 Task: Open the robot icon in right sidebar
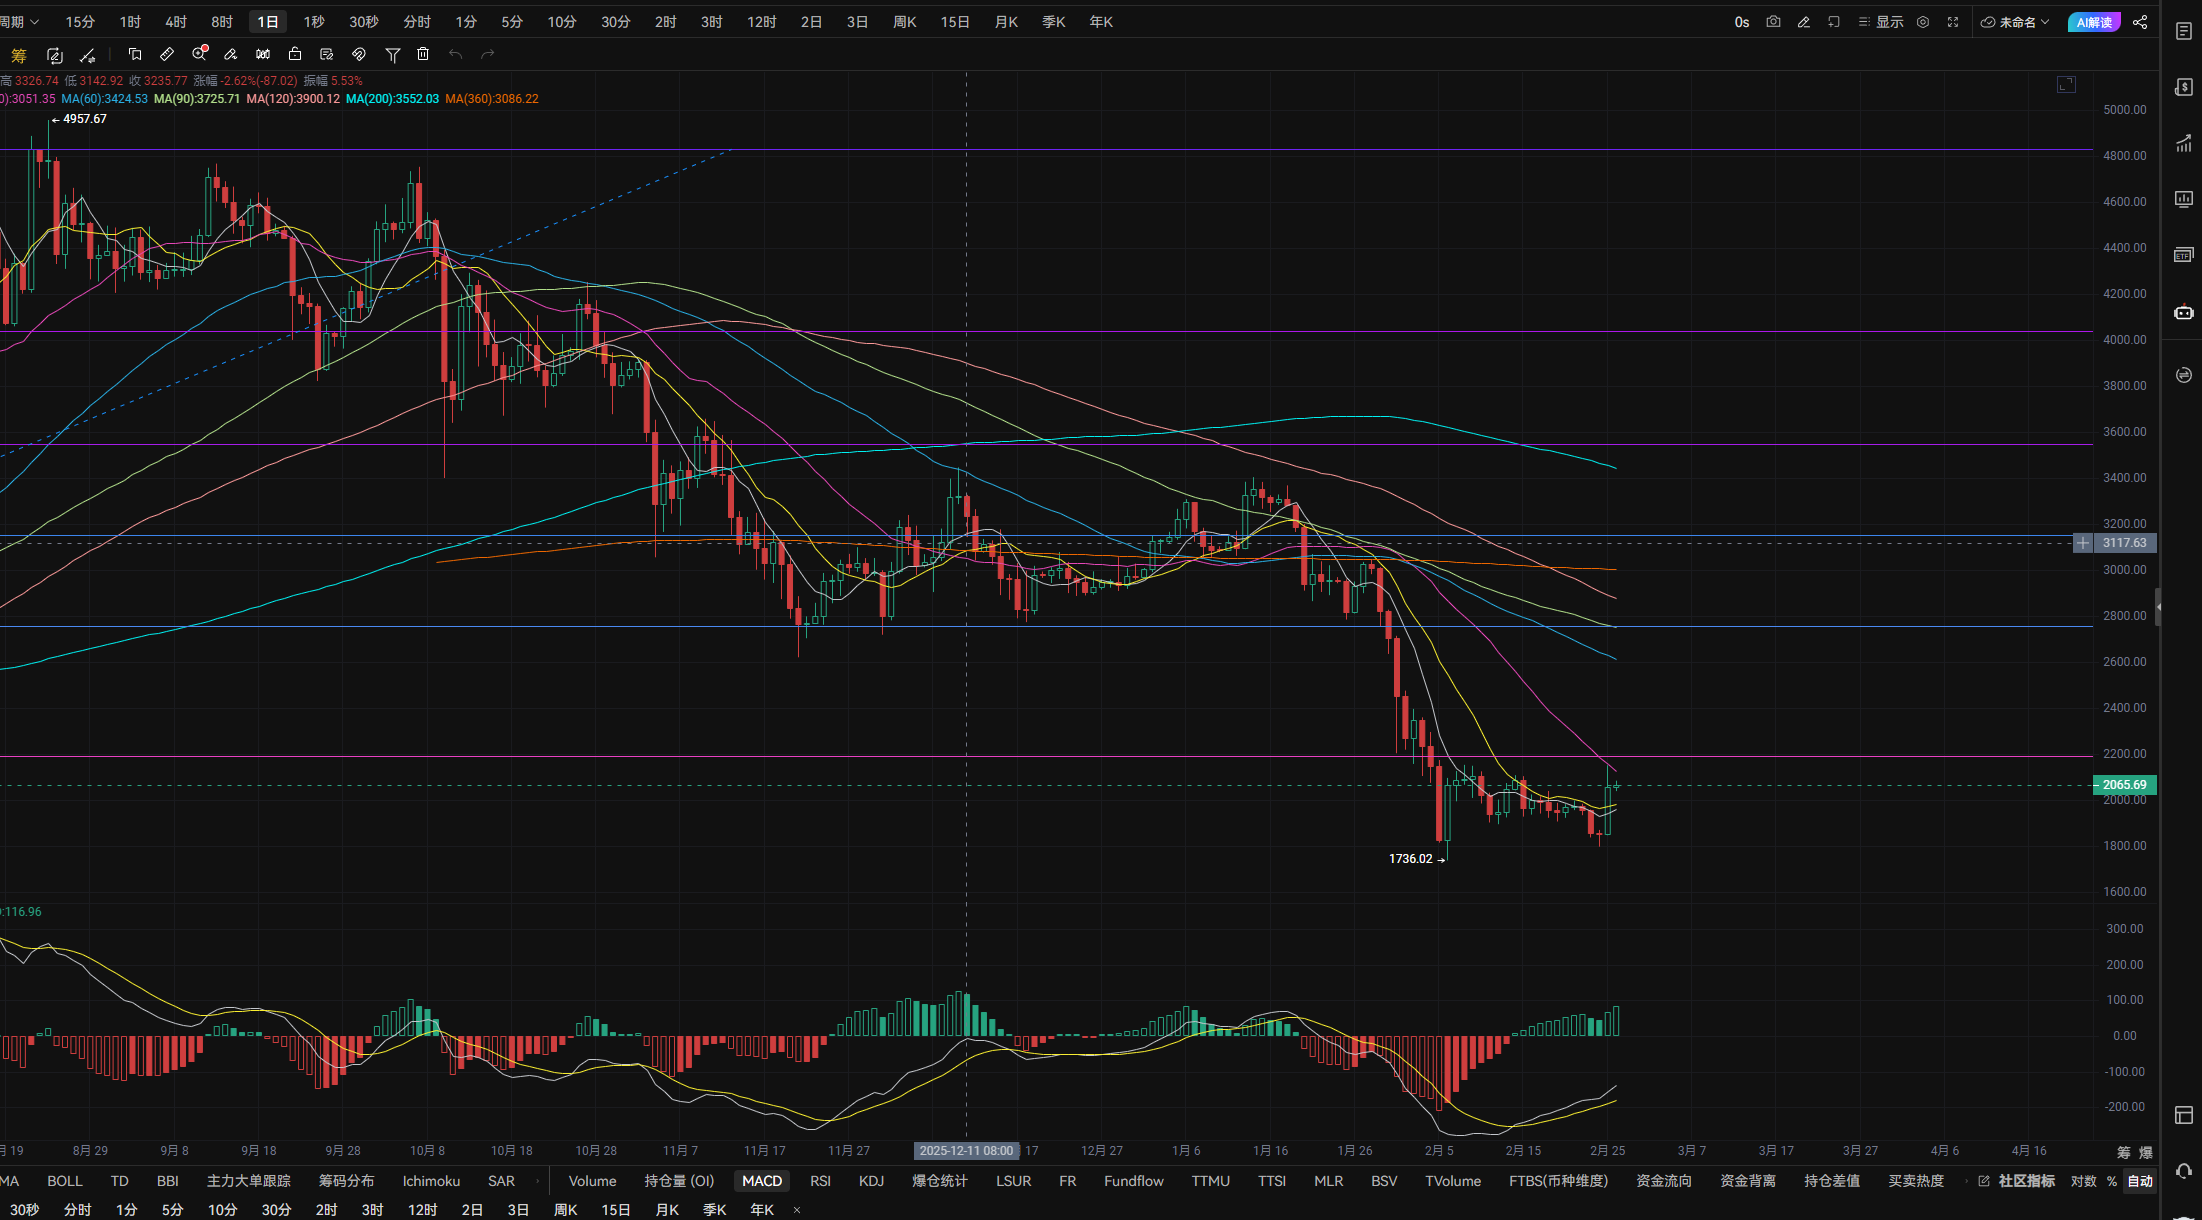pyautogui.click(x=2183, y=313)
